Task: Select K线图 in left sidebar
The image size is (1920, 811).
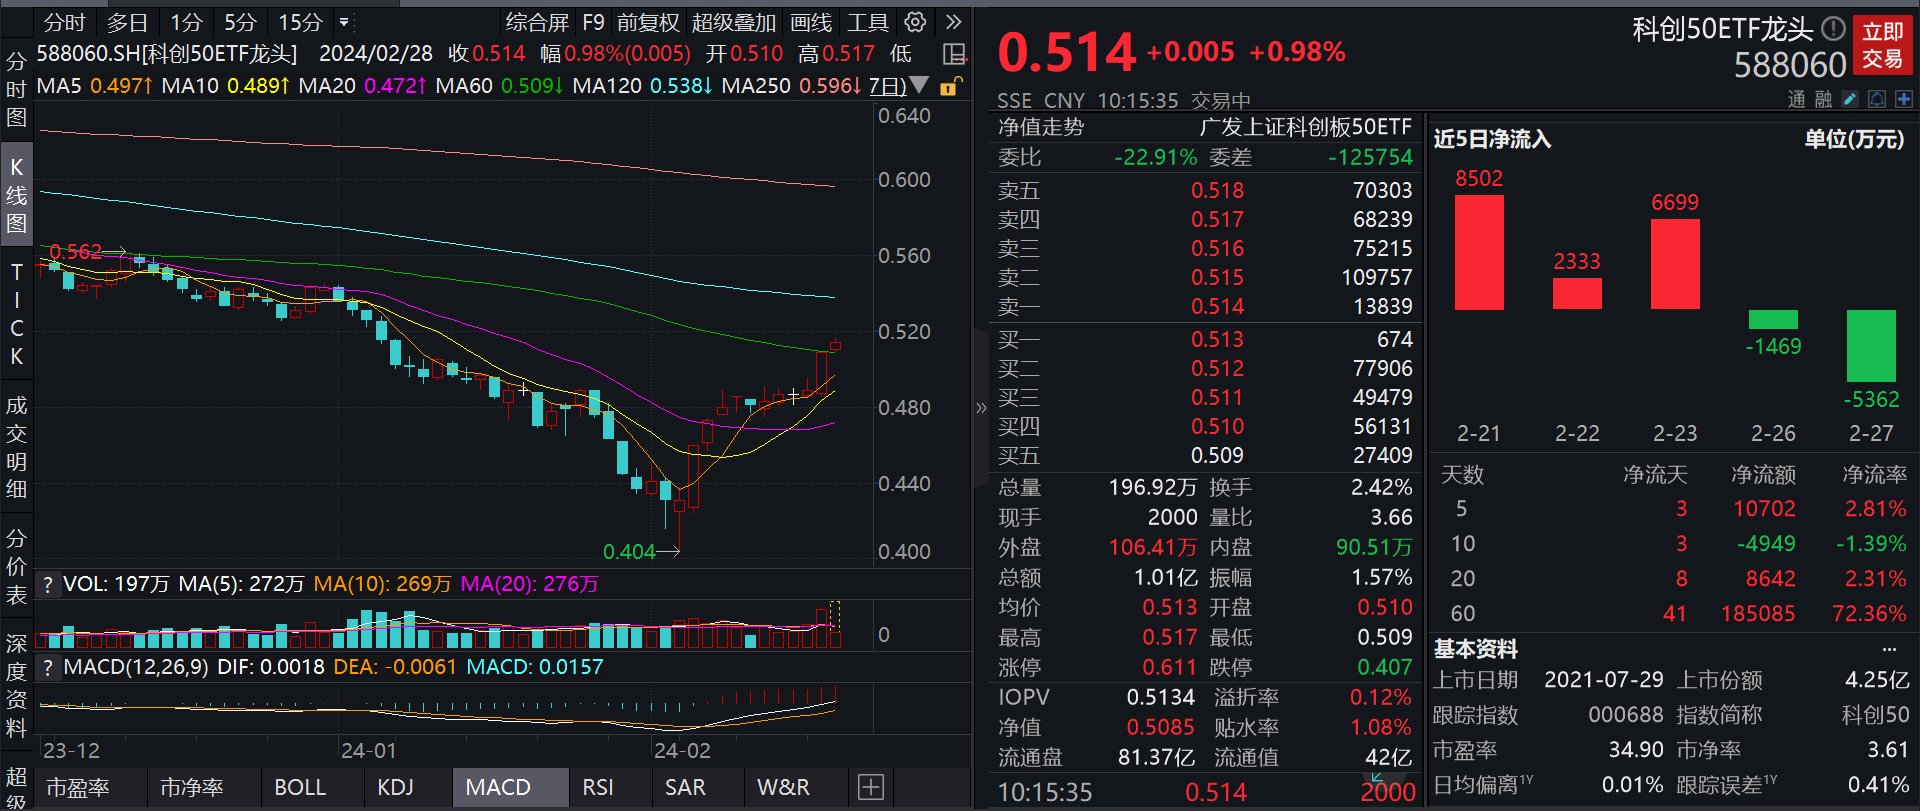Action: click(16, 195)
